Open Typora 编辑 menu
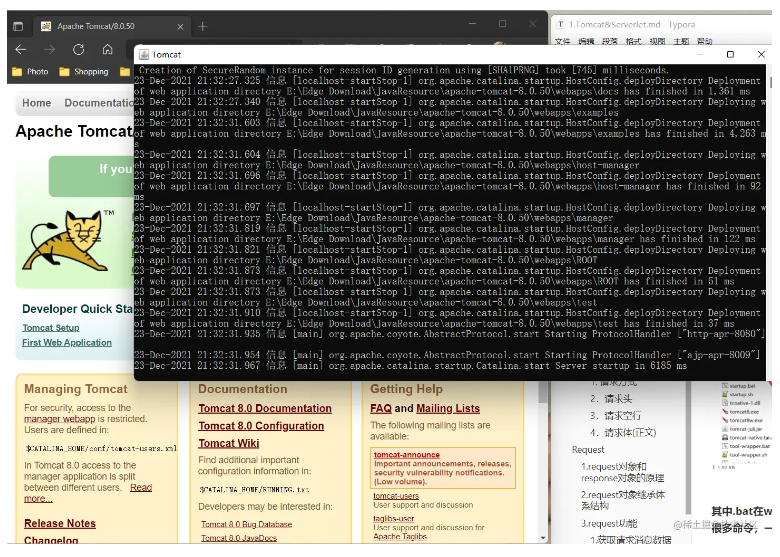The width and height of the screenshot is (780, 557). [x=586, y=41]
